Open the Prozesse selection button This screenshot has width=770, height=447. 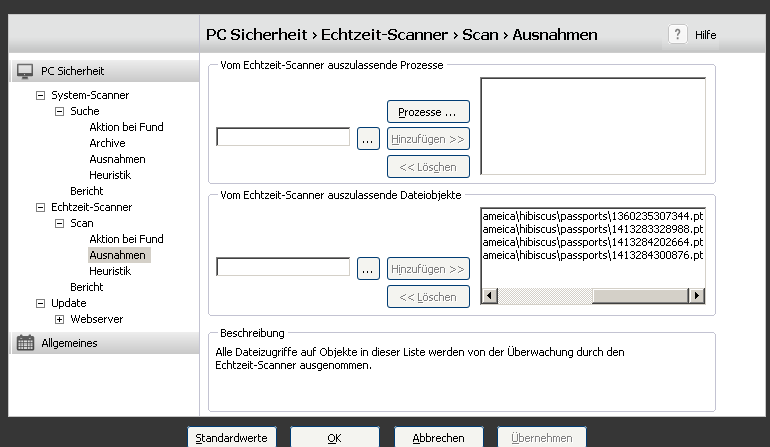(428, 112)
